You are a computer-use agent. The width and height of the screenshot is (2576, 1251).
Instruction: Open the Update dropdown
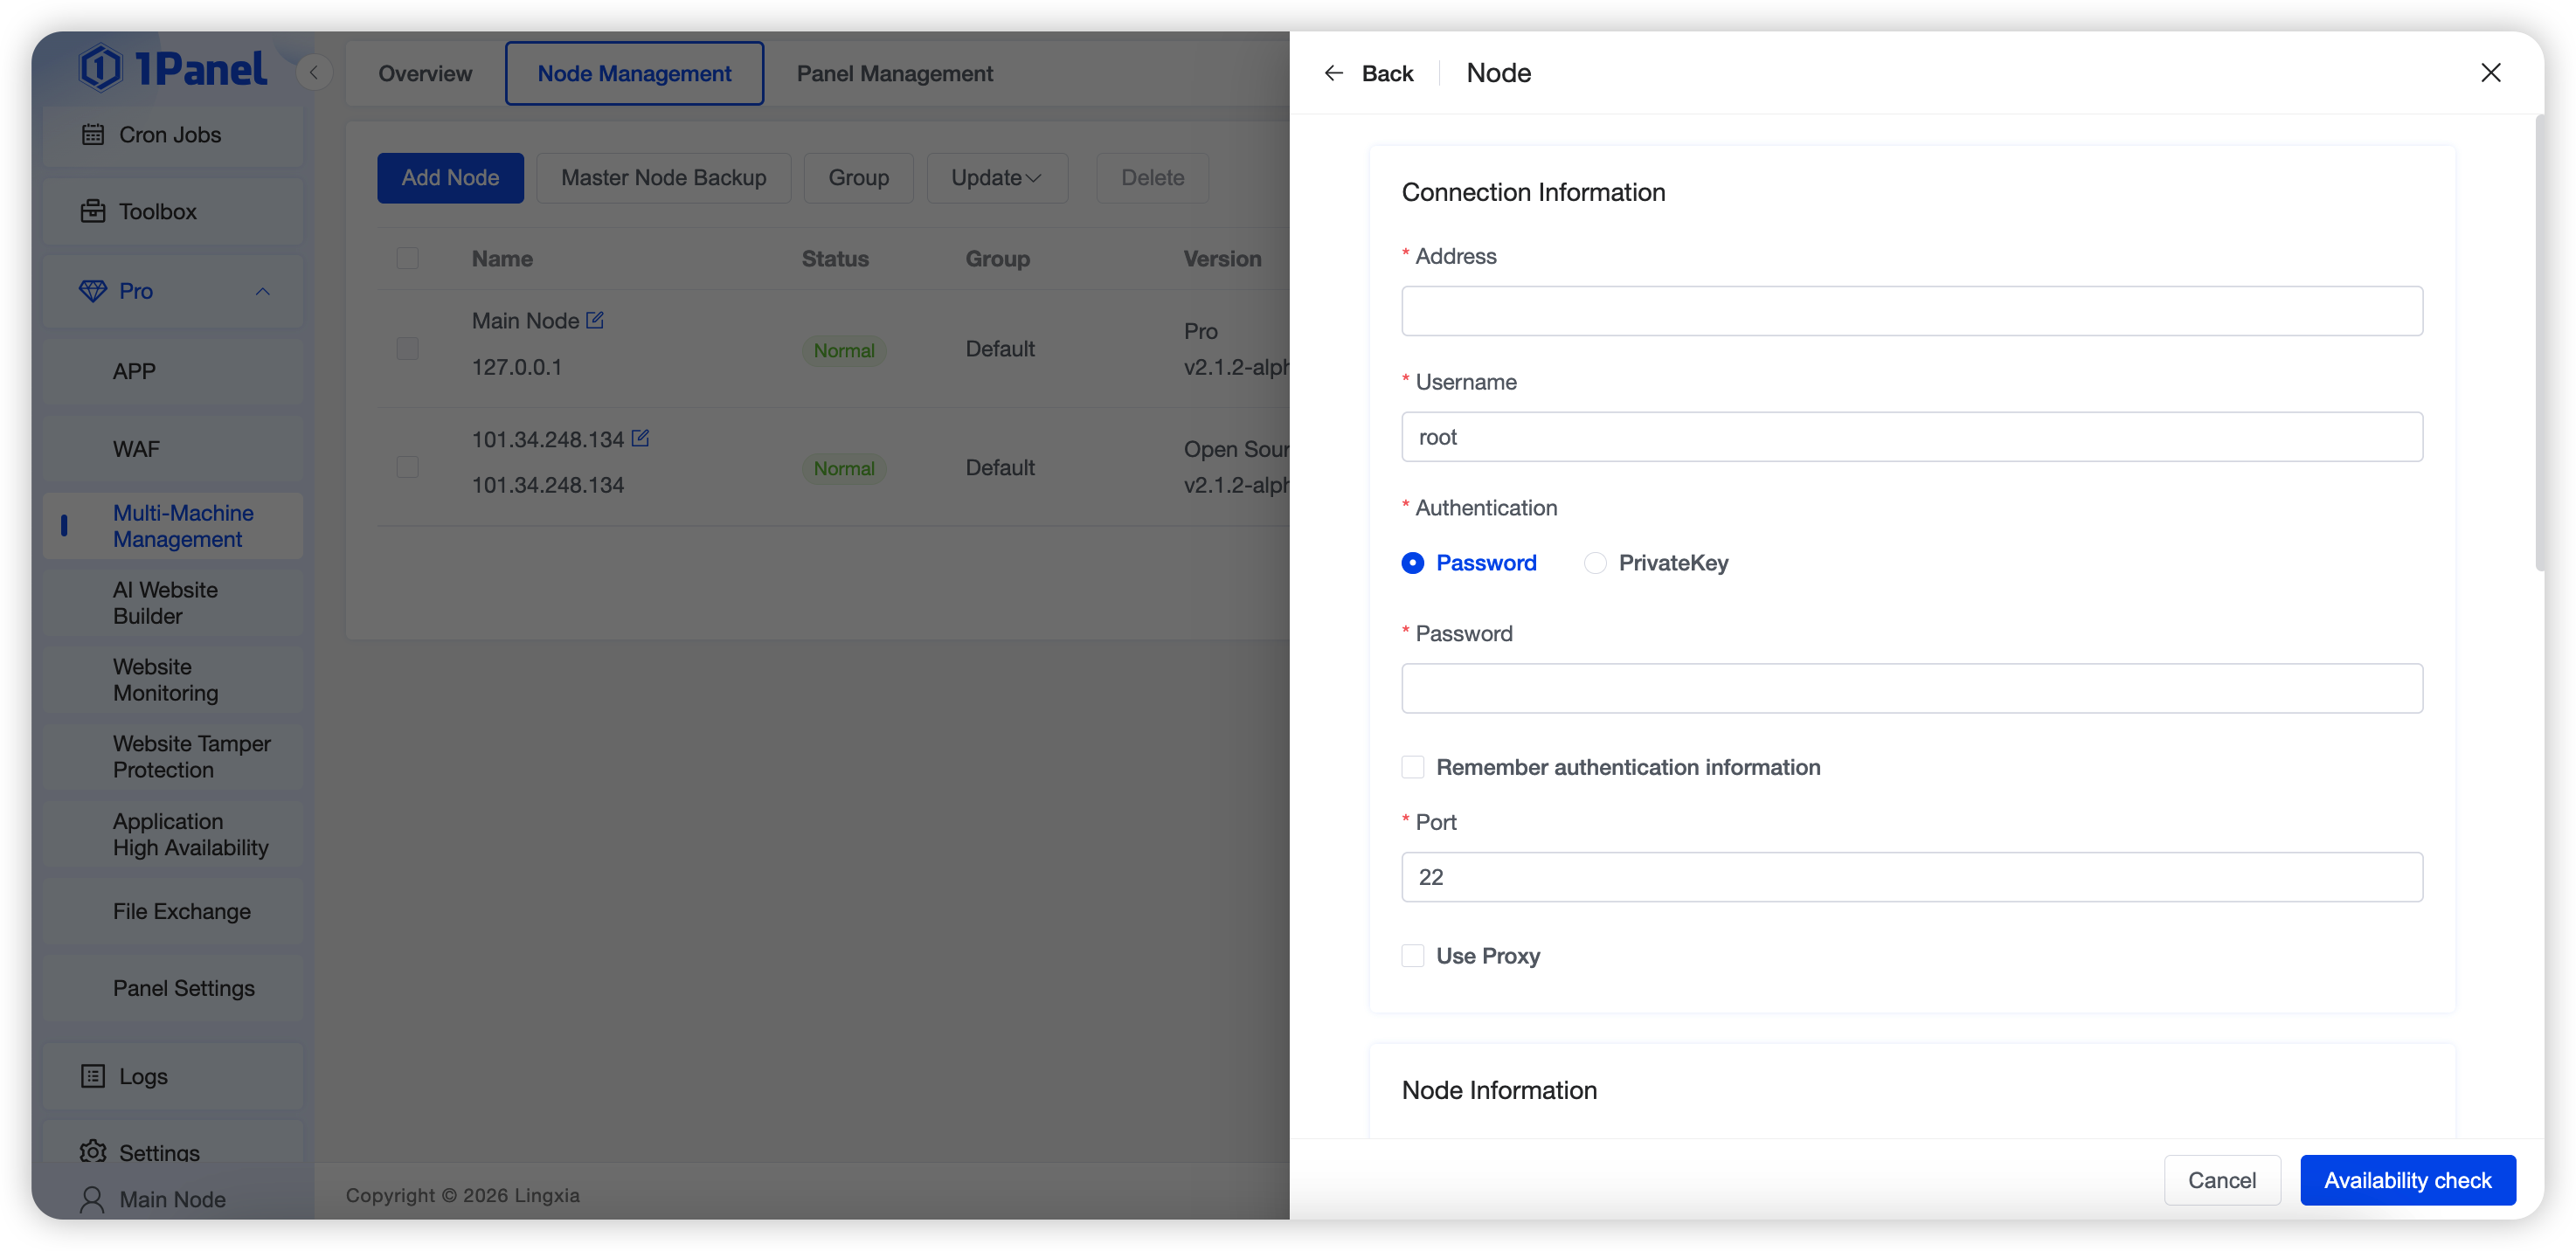click(x=996, y=178)
